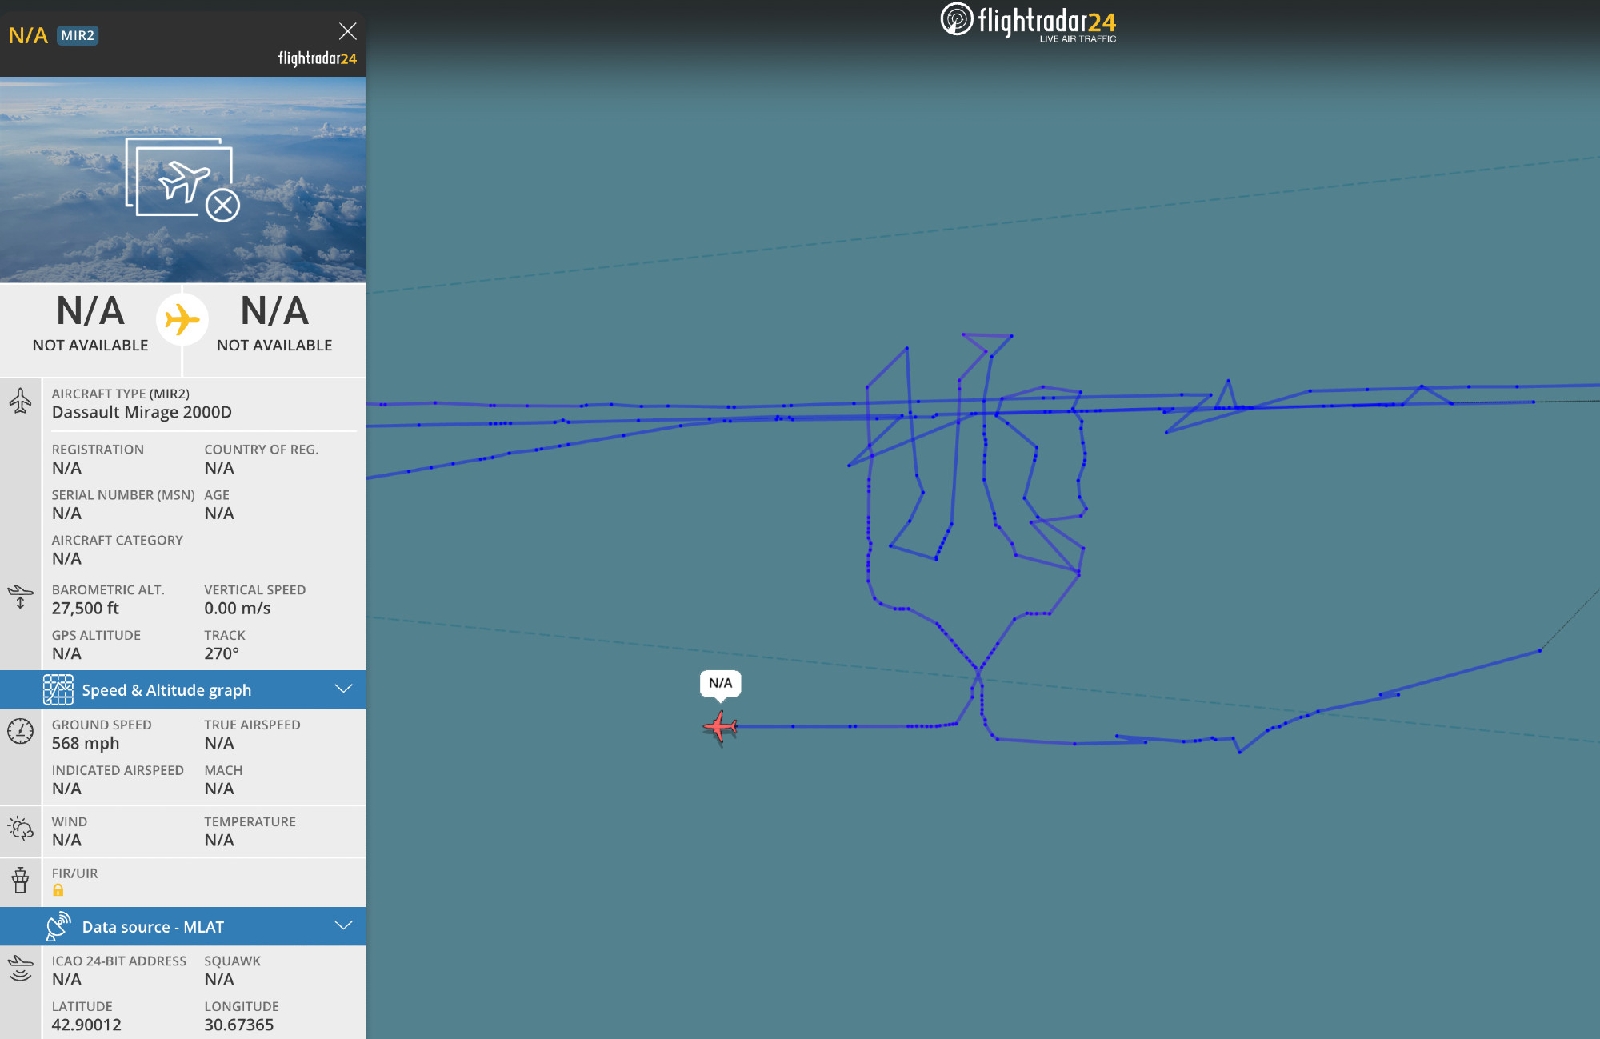Expand the Data source - MLAT chevron
This screenshot has width=1600, height=1039.
[343, 925]
